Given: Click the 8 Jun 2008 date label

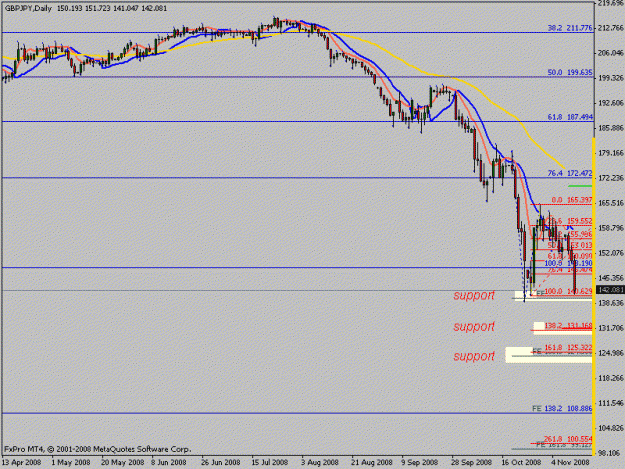Looking at the screenshot, I should pyautogui.click(x=169, y=463).
